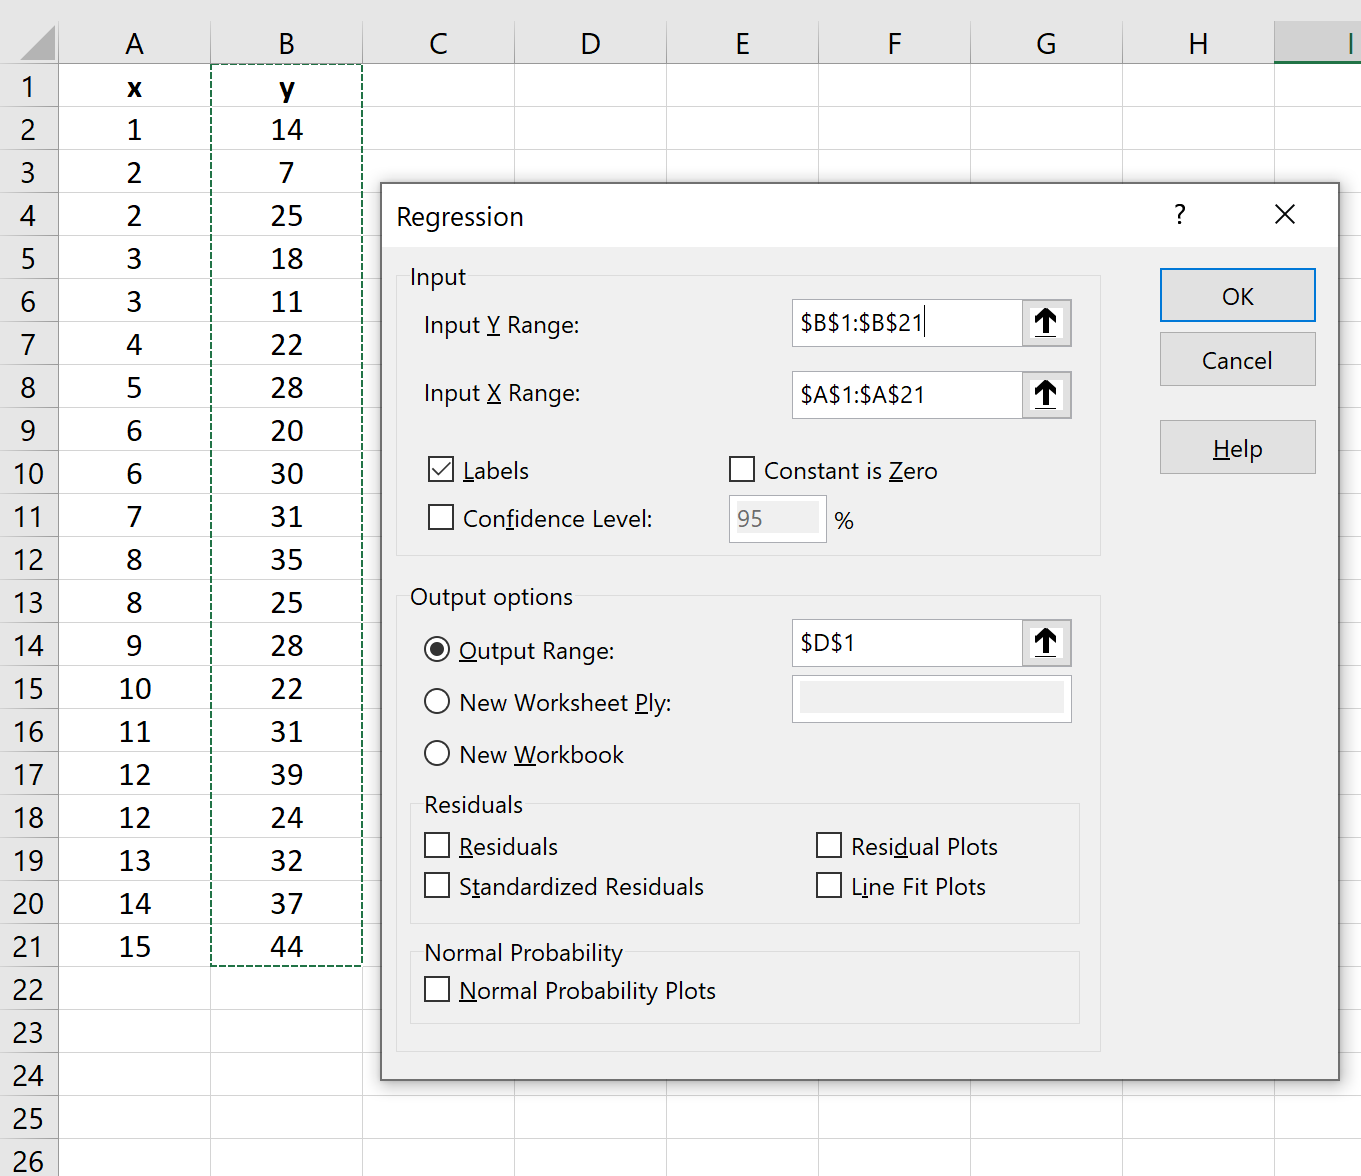The image size is (1361, 1176).
Task: Click the confidence level percentage field
Action: pyautogui.click(x=777, y=518)
